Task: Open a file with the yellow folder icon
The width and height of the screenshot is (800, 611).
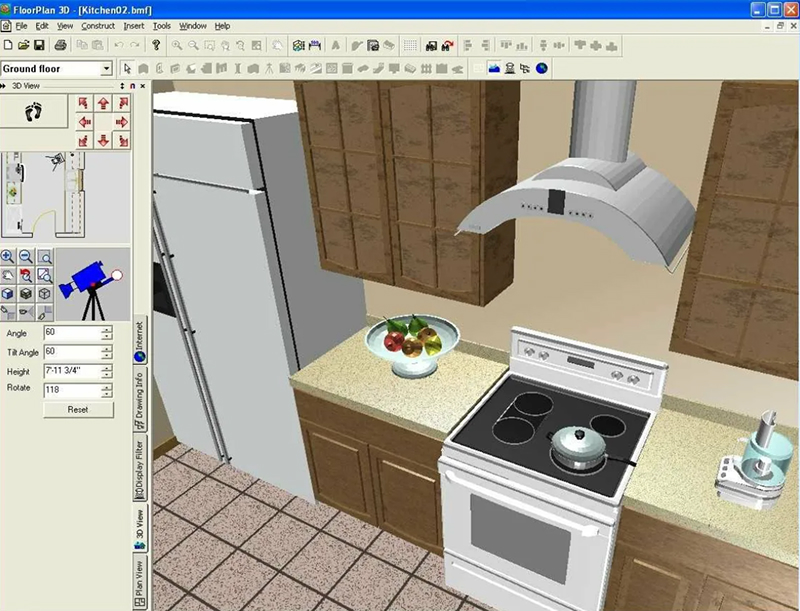Action: pos(23,45)
